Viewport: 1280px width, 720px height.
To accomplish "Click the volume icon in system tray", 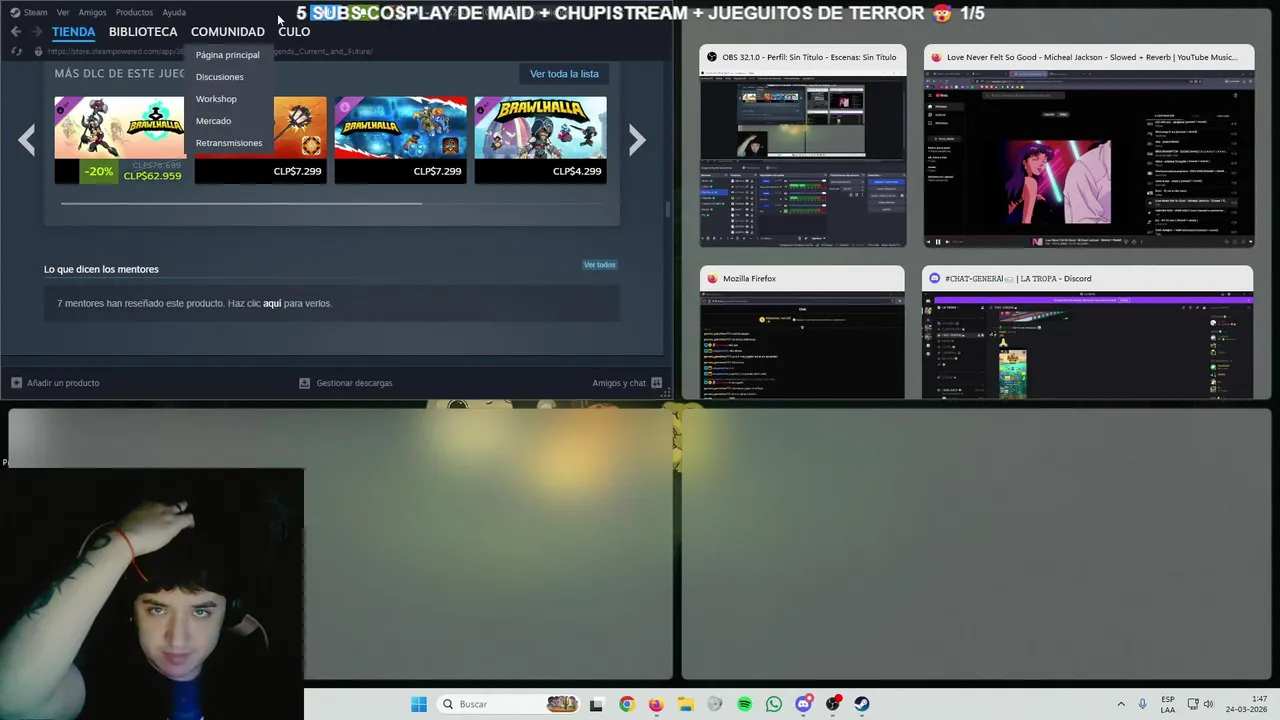I will click(x=1208, y=704).
